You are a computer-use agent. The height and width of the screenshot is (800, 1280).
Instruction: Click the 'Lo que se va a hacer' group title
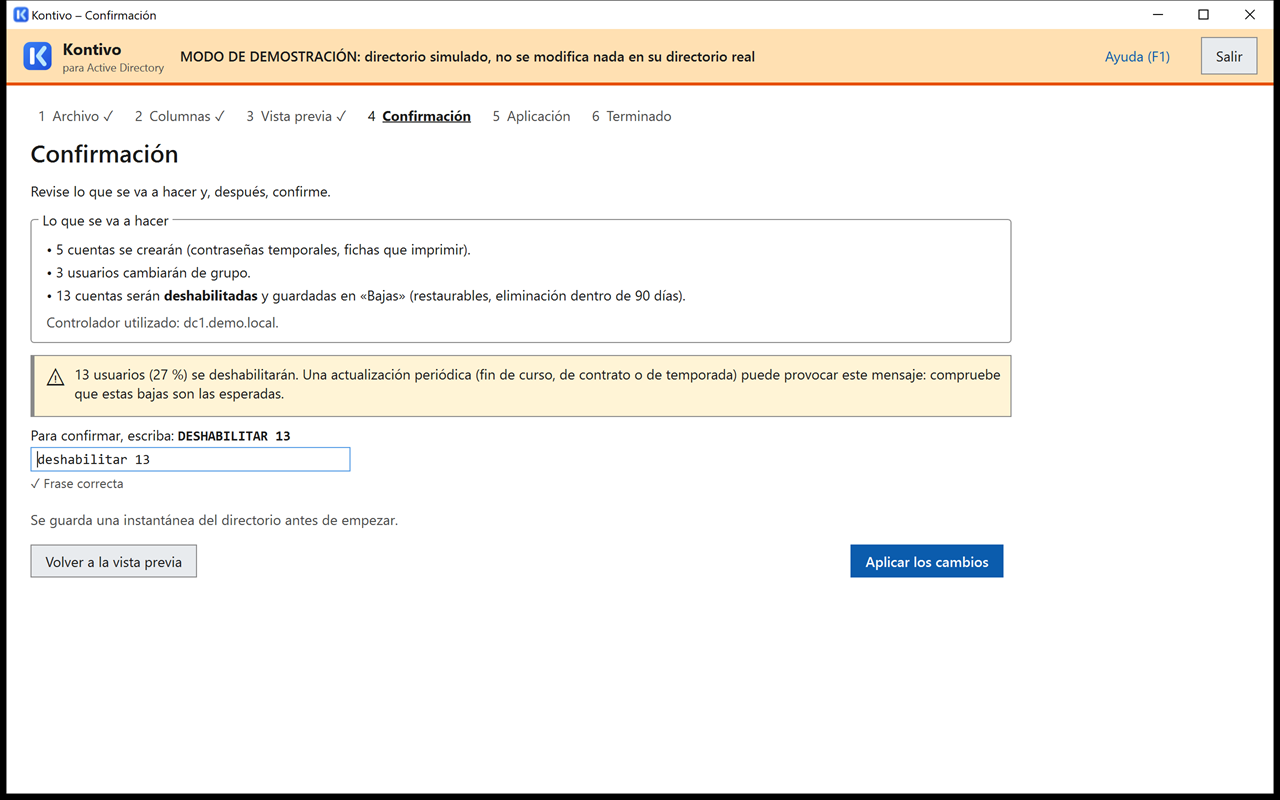[x=106, y=221]
